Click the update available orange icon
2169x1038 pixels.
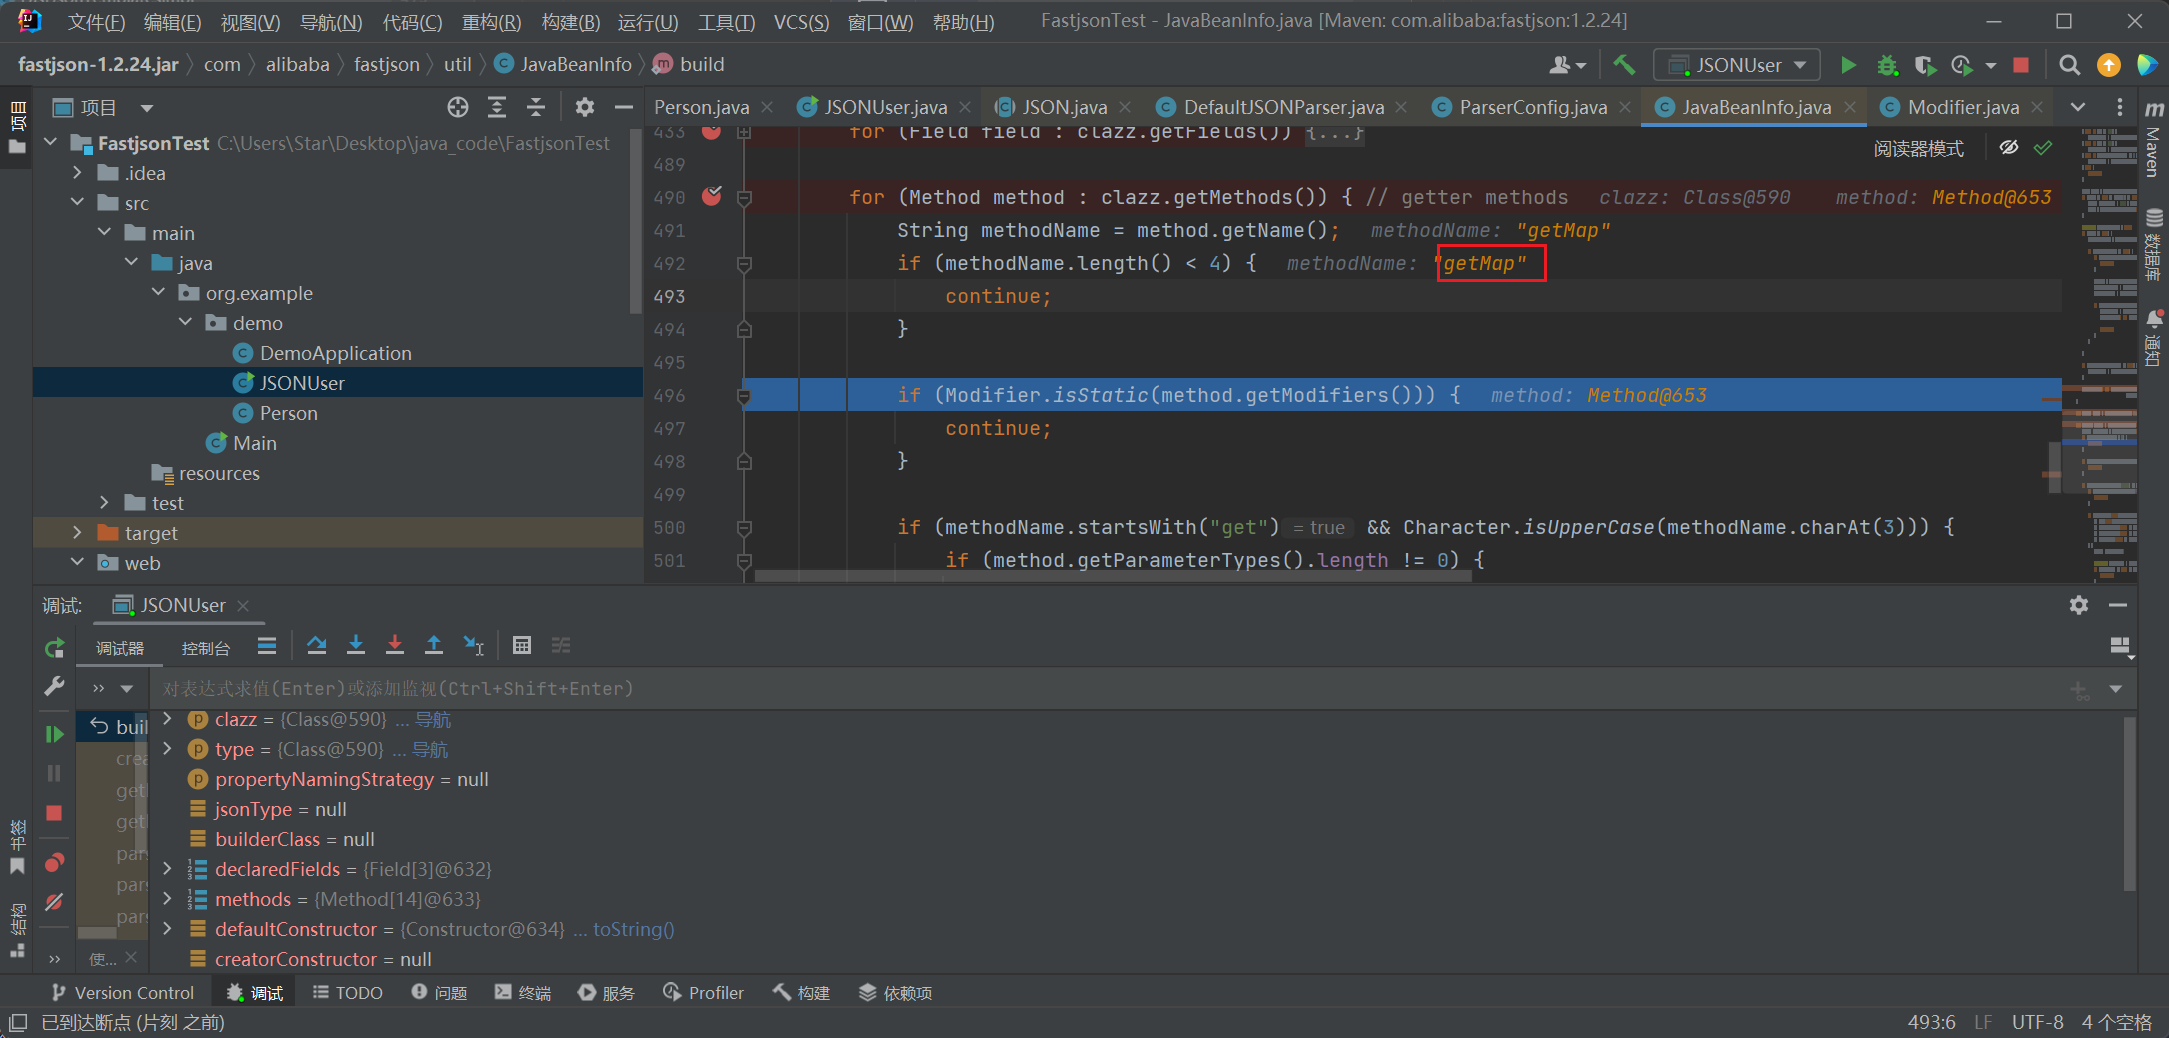tap(2109, 65)
